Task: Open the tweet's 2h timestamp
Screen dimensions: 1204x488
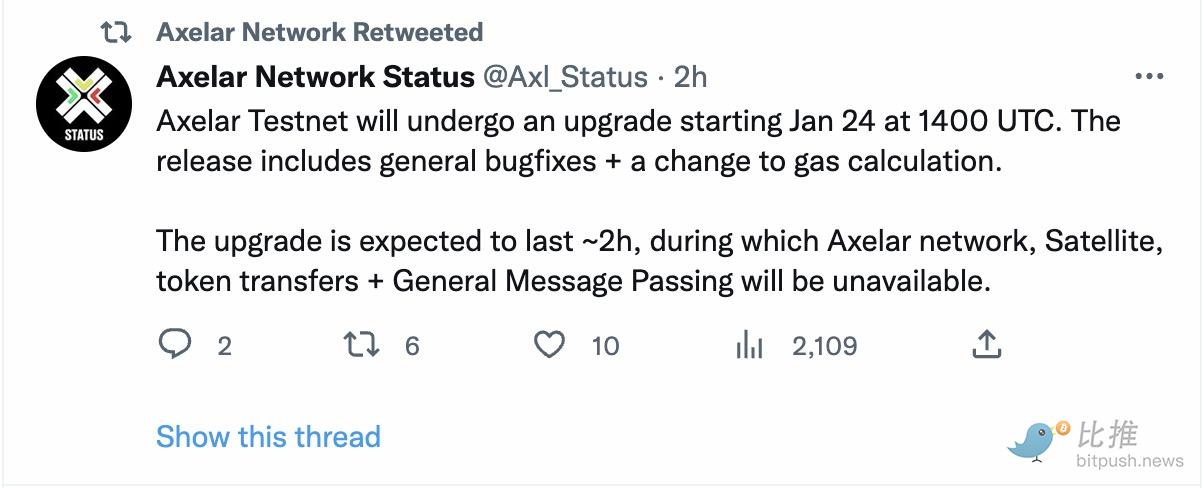Action: [x=690, y=77]
